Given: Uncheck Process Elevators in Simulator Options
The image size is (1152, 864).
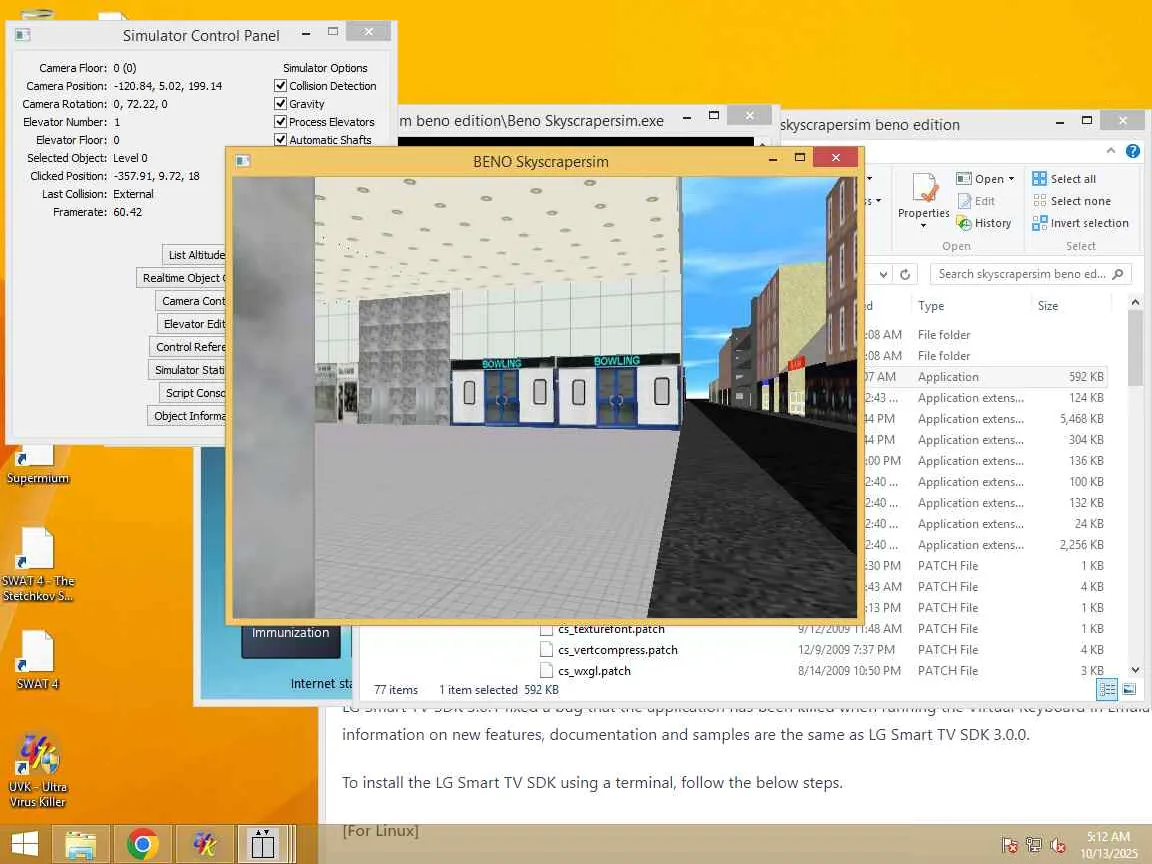Looking at the screenshot, I should tap(280, 122).
